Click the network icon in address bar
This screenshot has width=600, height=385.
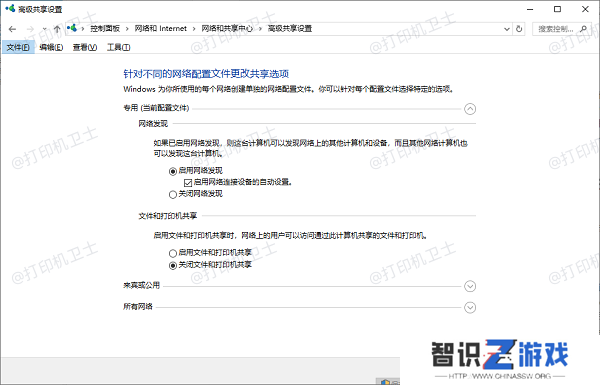click(x=72, y=28)
